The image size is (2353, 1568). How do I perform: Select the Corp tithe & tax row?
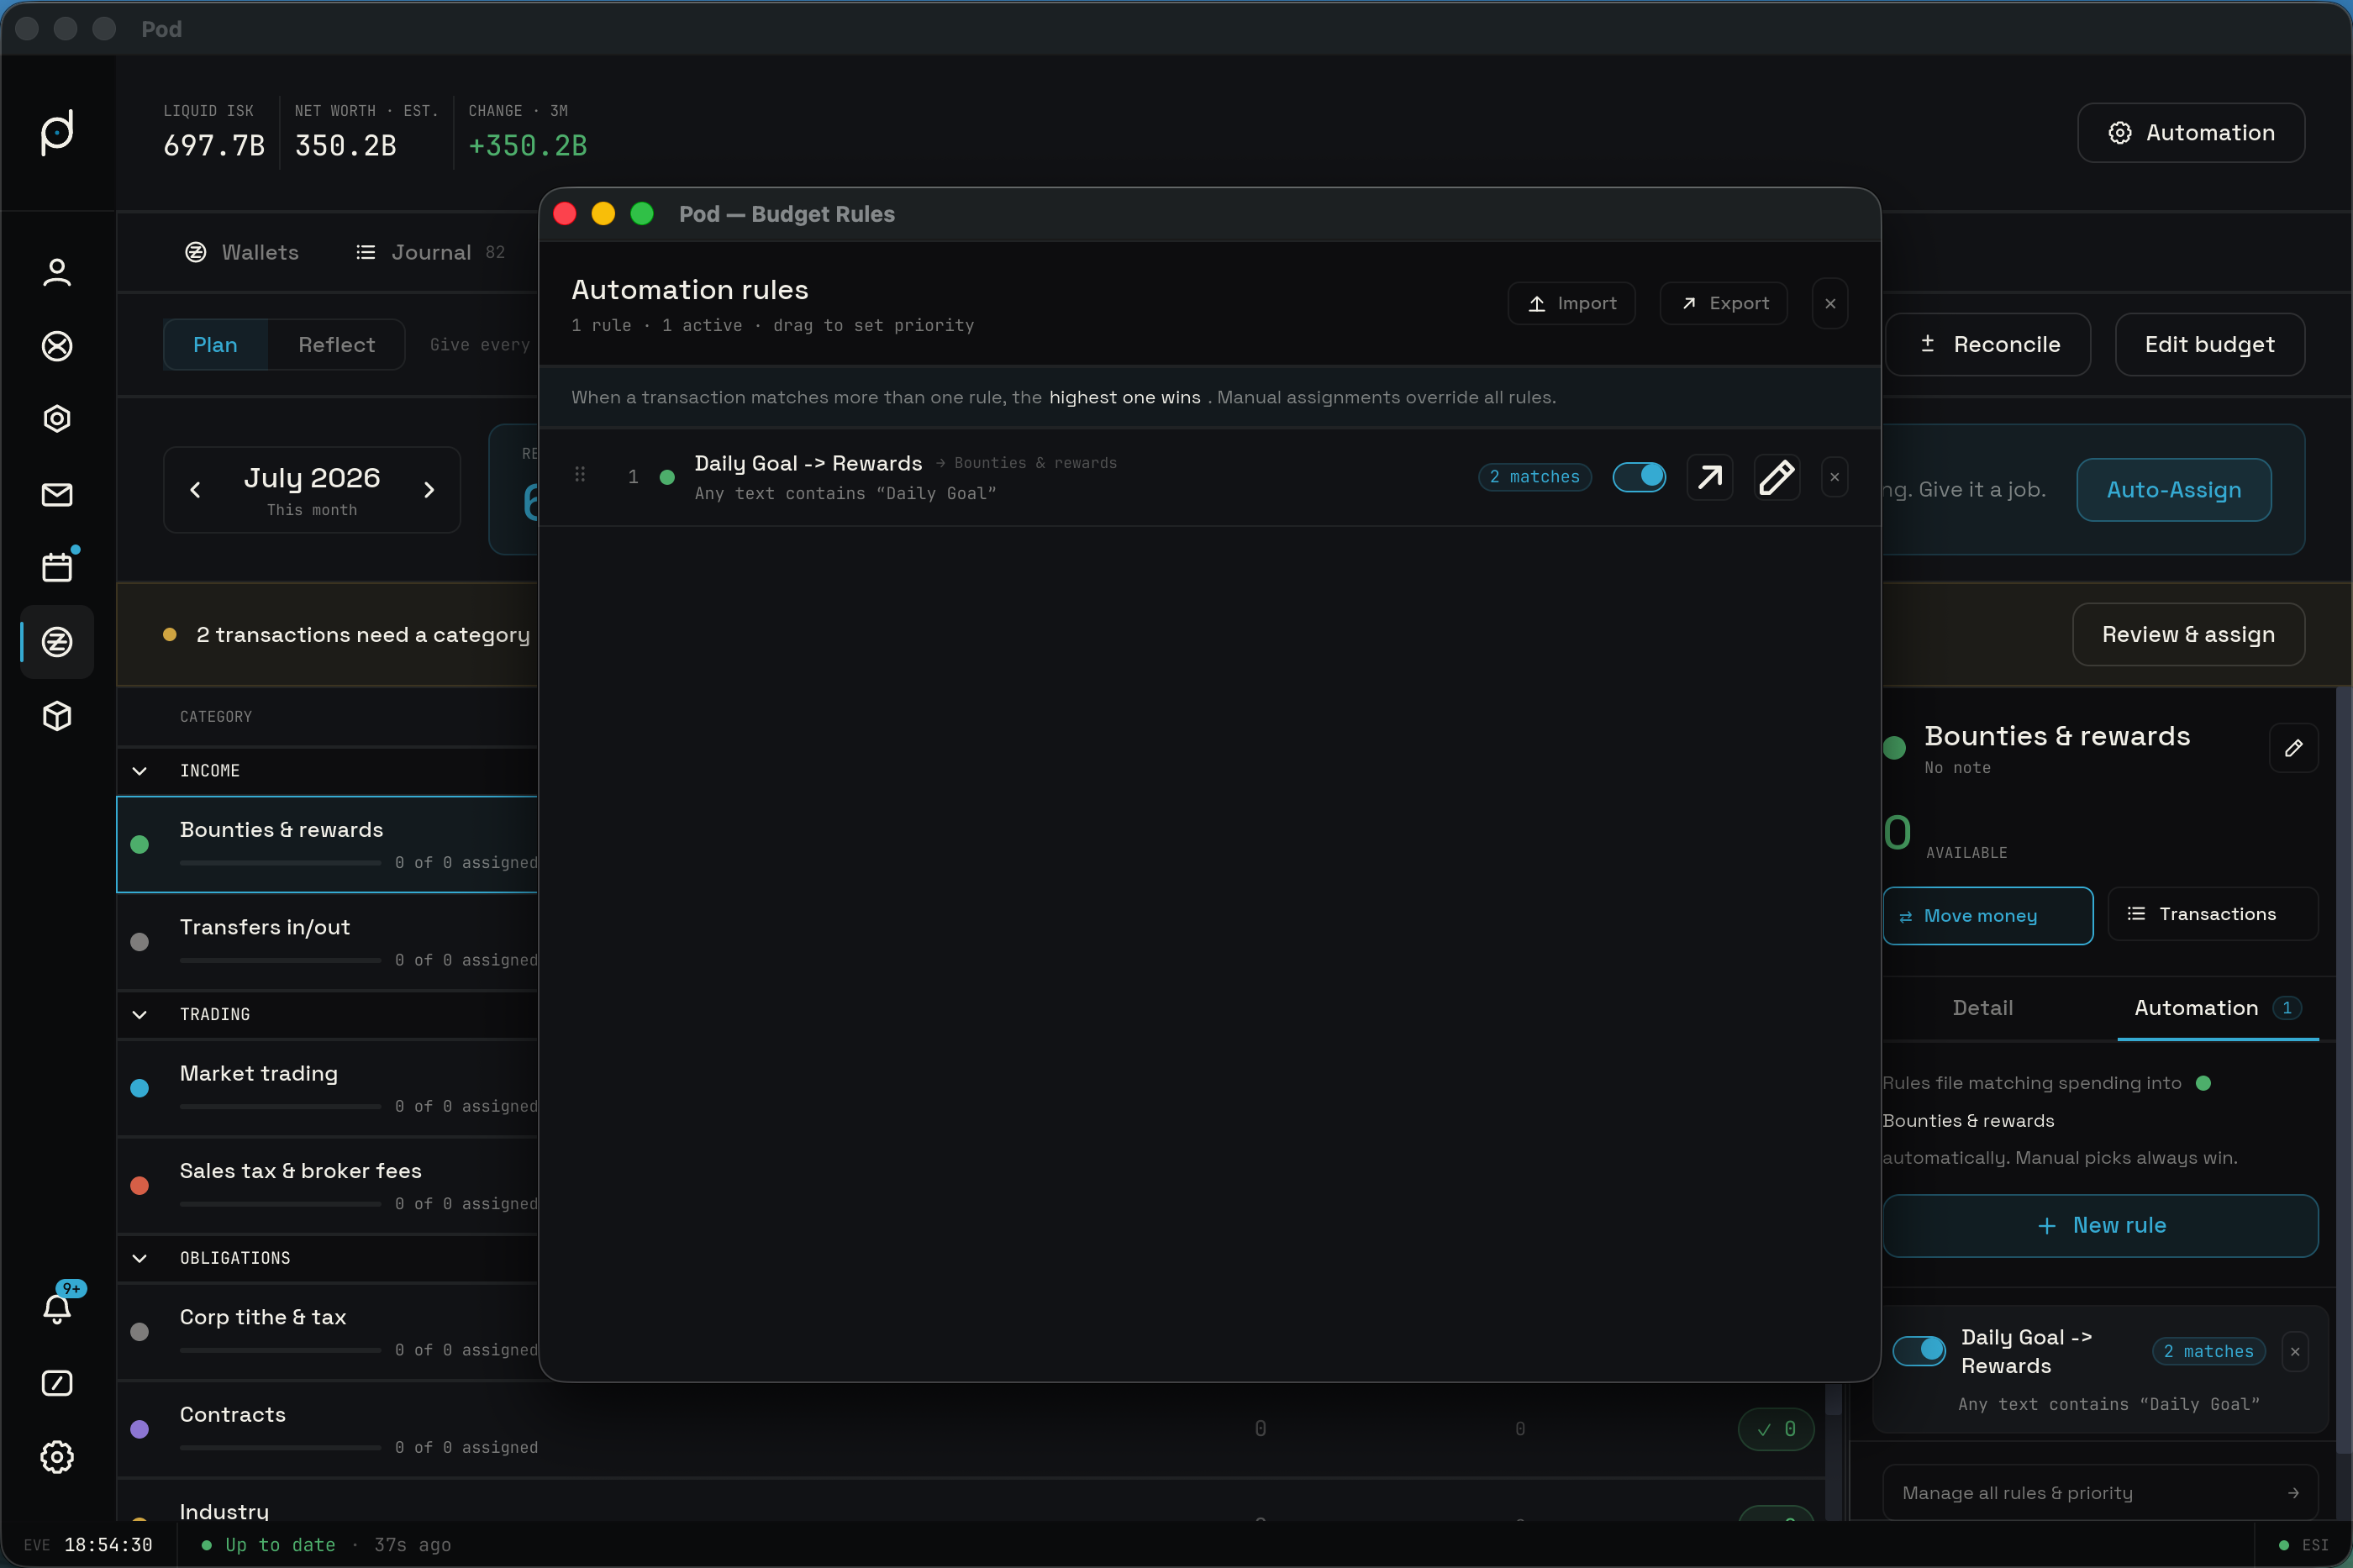pyautogui.click(x=328, y=1332)
